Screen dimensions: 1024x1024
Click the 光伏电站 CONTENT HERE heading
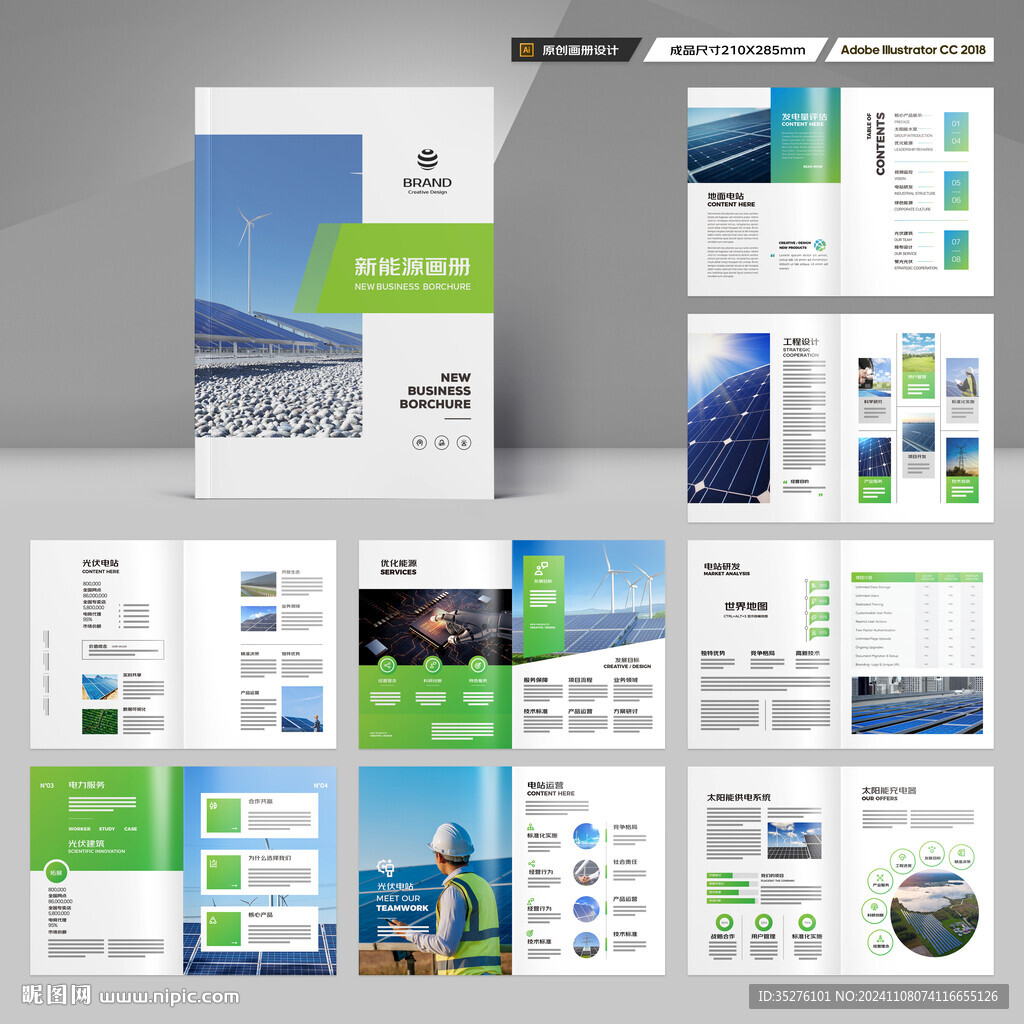[101, 566]
